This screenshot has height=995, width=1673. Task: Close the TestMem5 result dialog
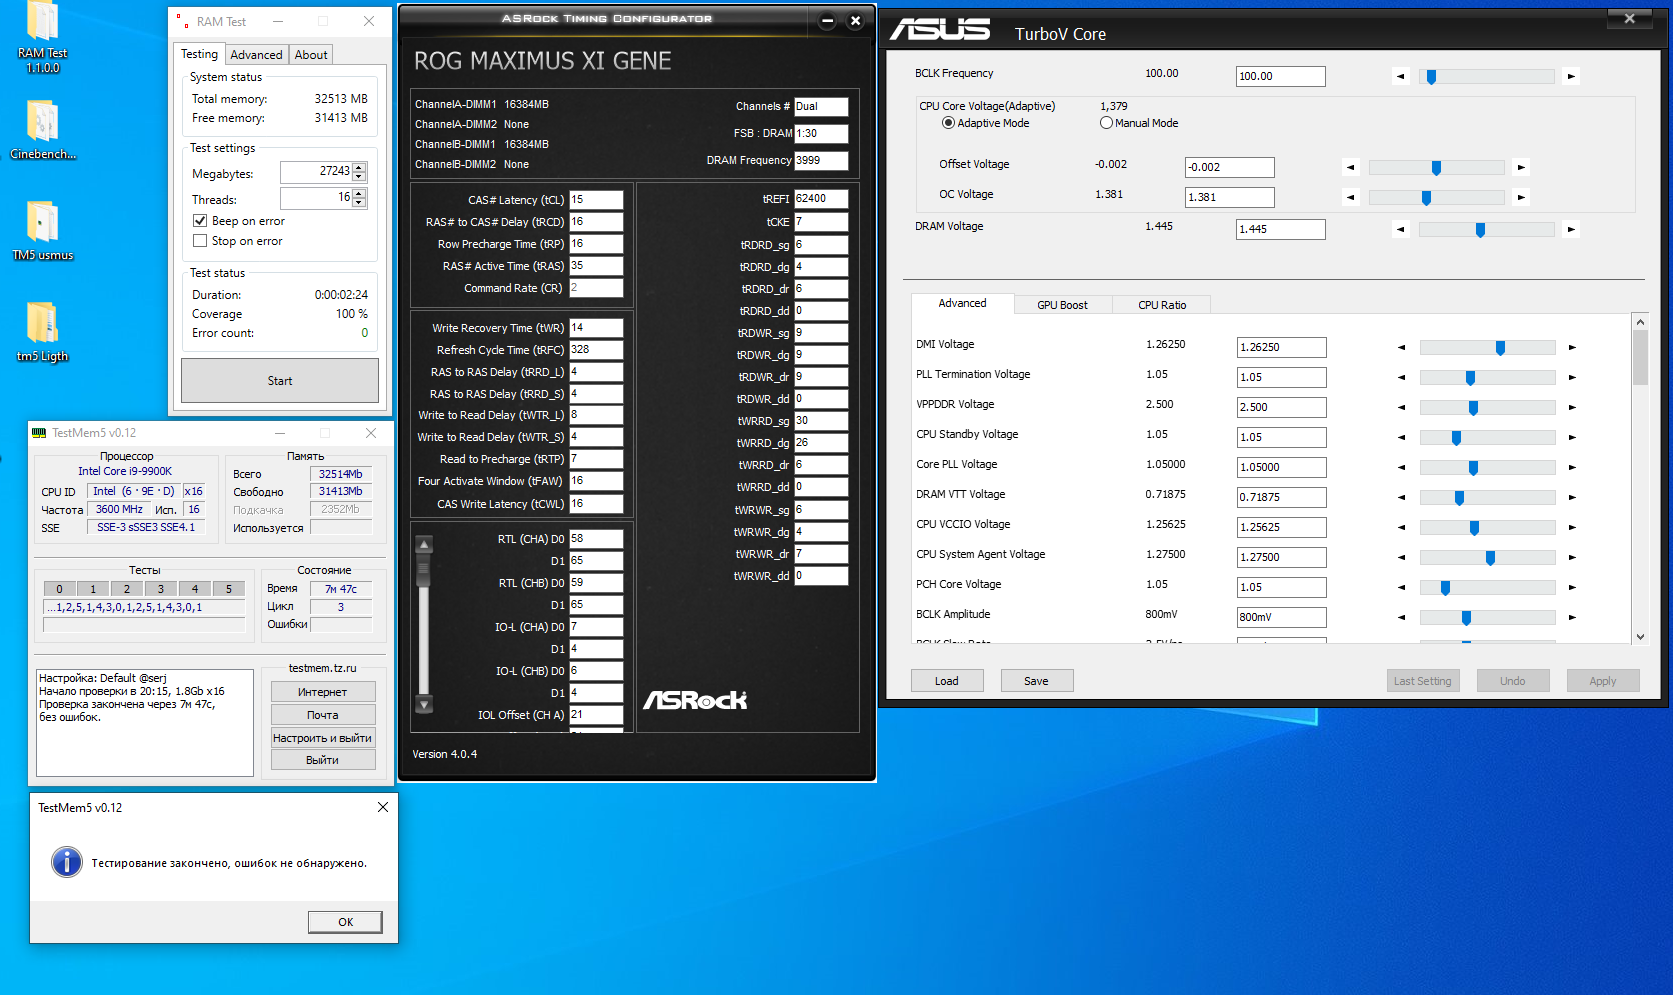383,807
